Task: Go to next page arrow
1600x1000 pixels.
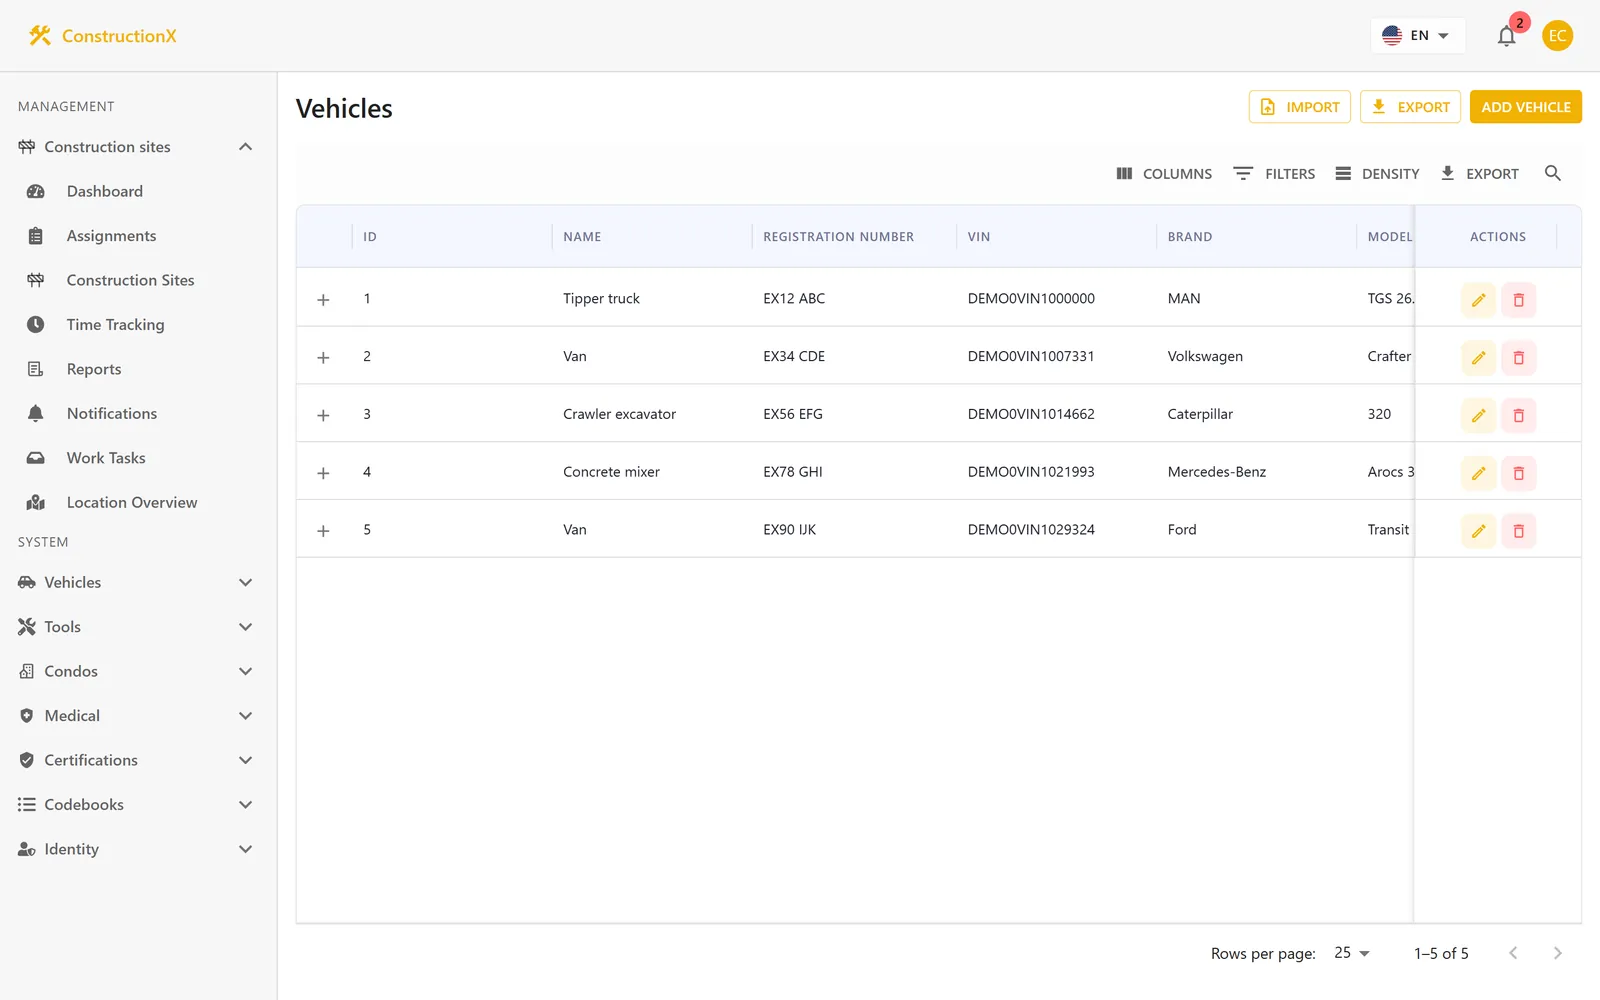Action: pos(1557,953)
